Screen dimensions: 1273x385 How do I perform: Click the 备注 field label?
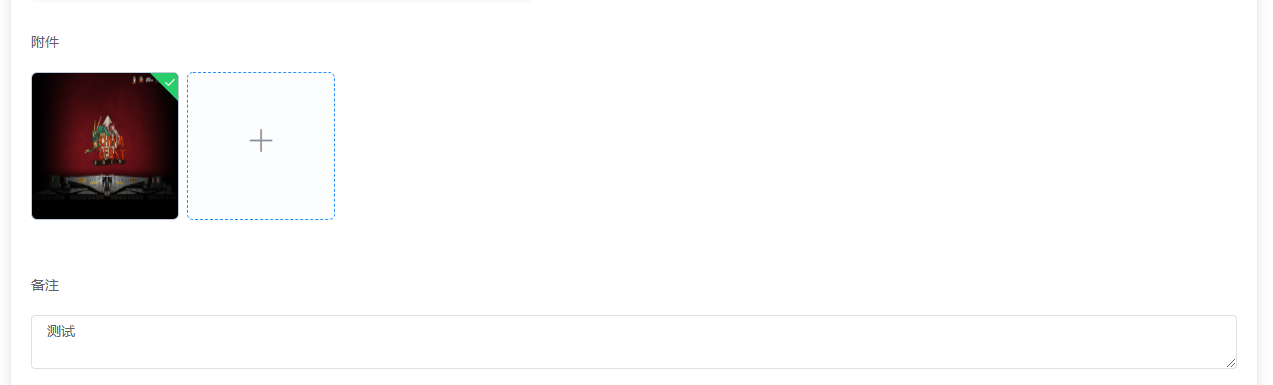[x=45, y=285]
